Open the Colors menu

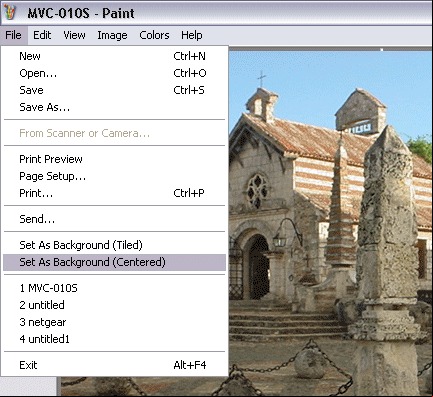pos(154,35)
